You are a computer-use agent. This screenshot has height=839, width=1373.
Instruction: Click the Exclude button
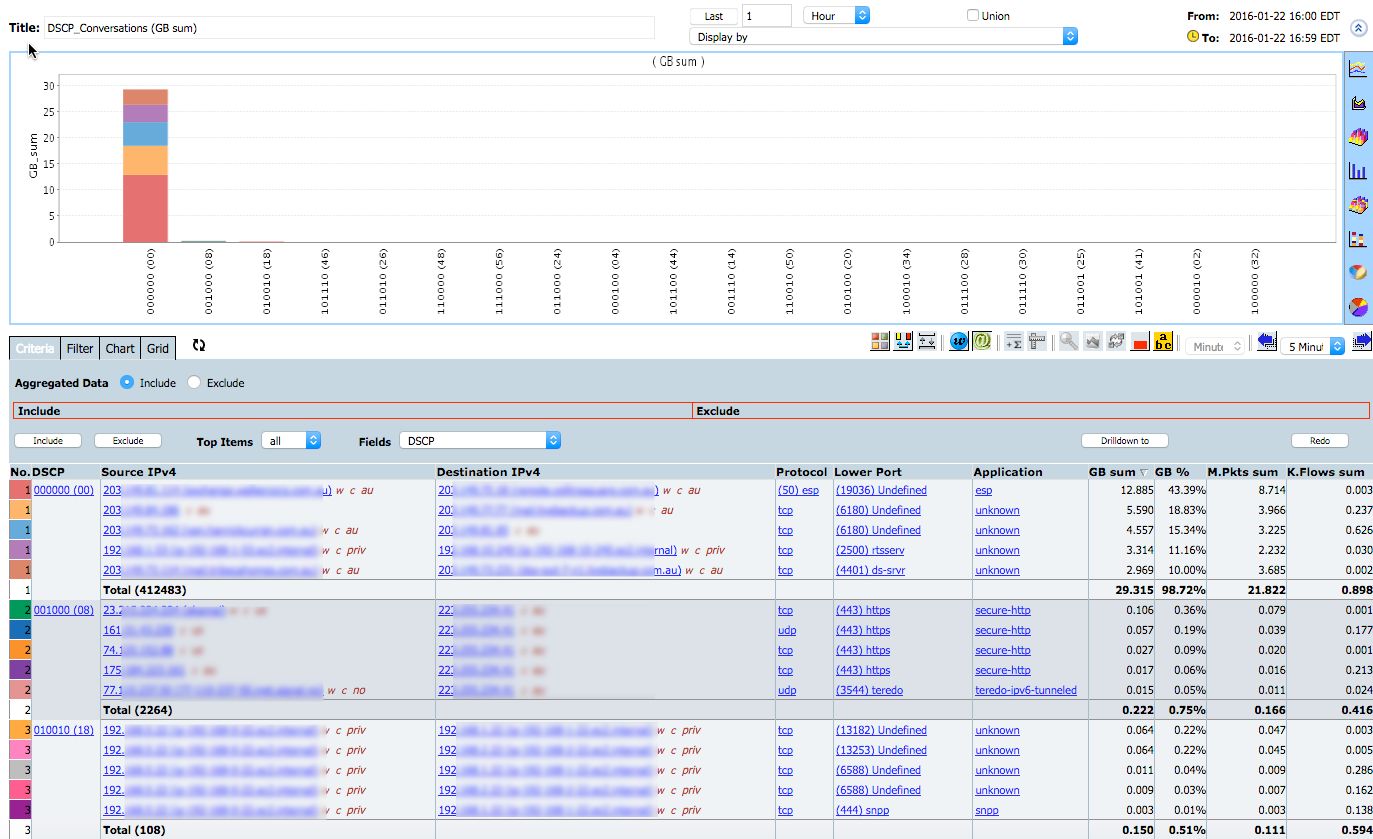coord(128,440)
